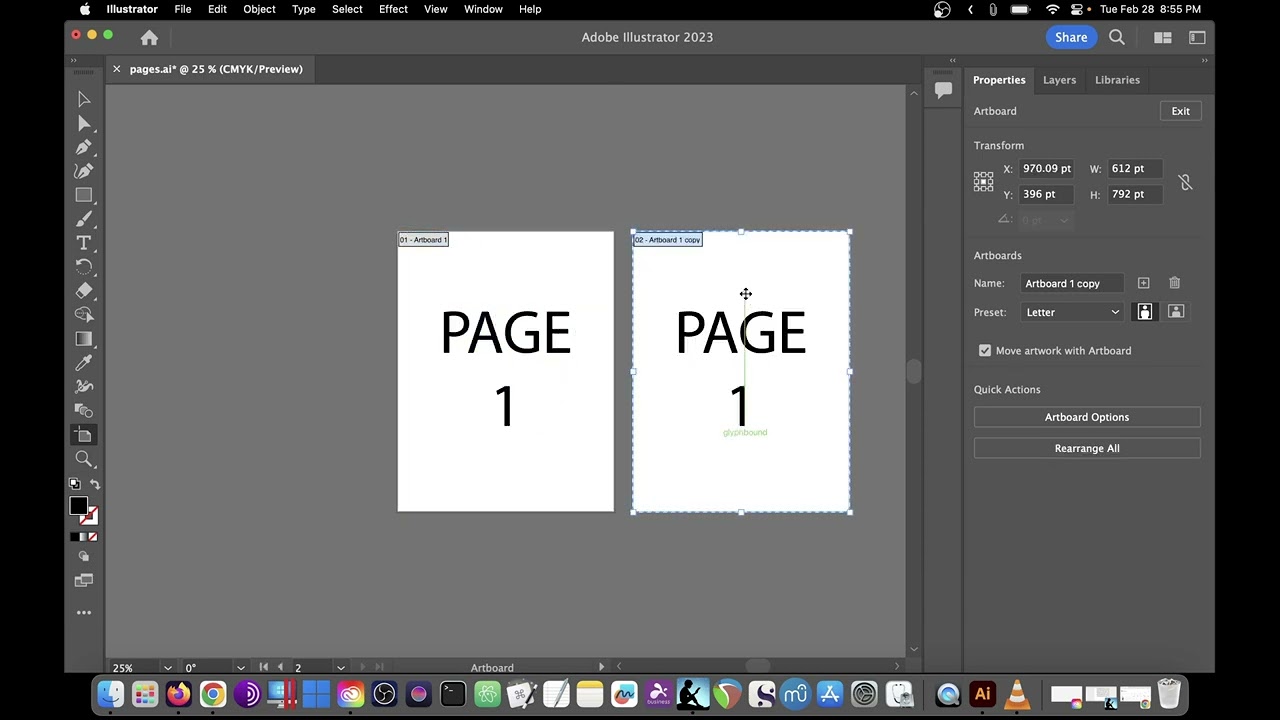
Task: Uncheck Move artwork with Artboard
Action: pyautogui.click(x=985, y=351)
